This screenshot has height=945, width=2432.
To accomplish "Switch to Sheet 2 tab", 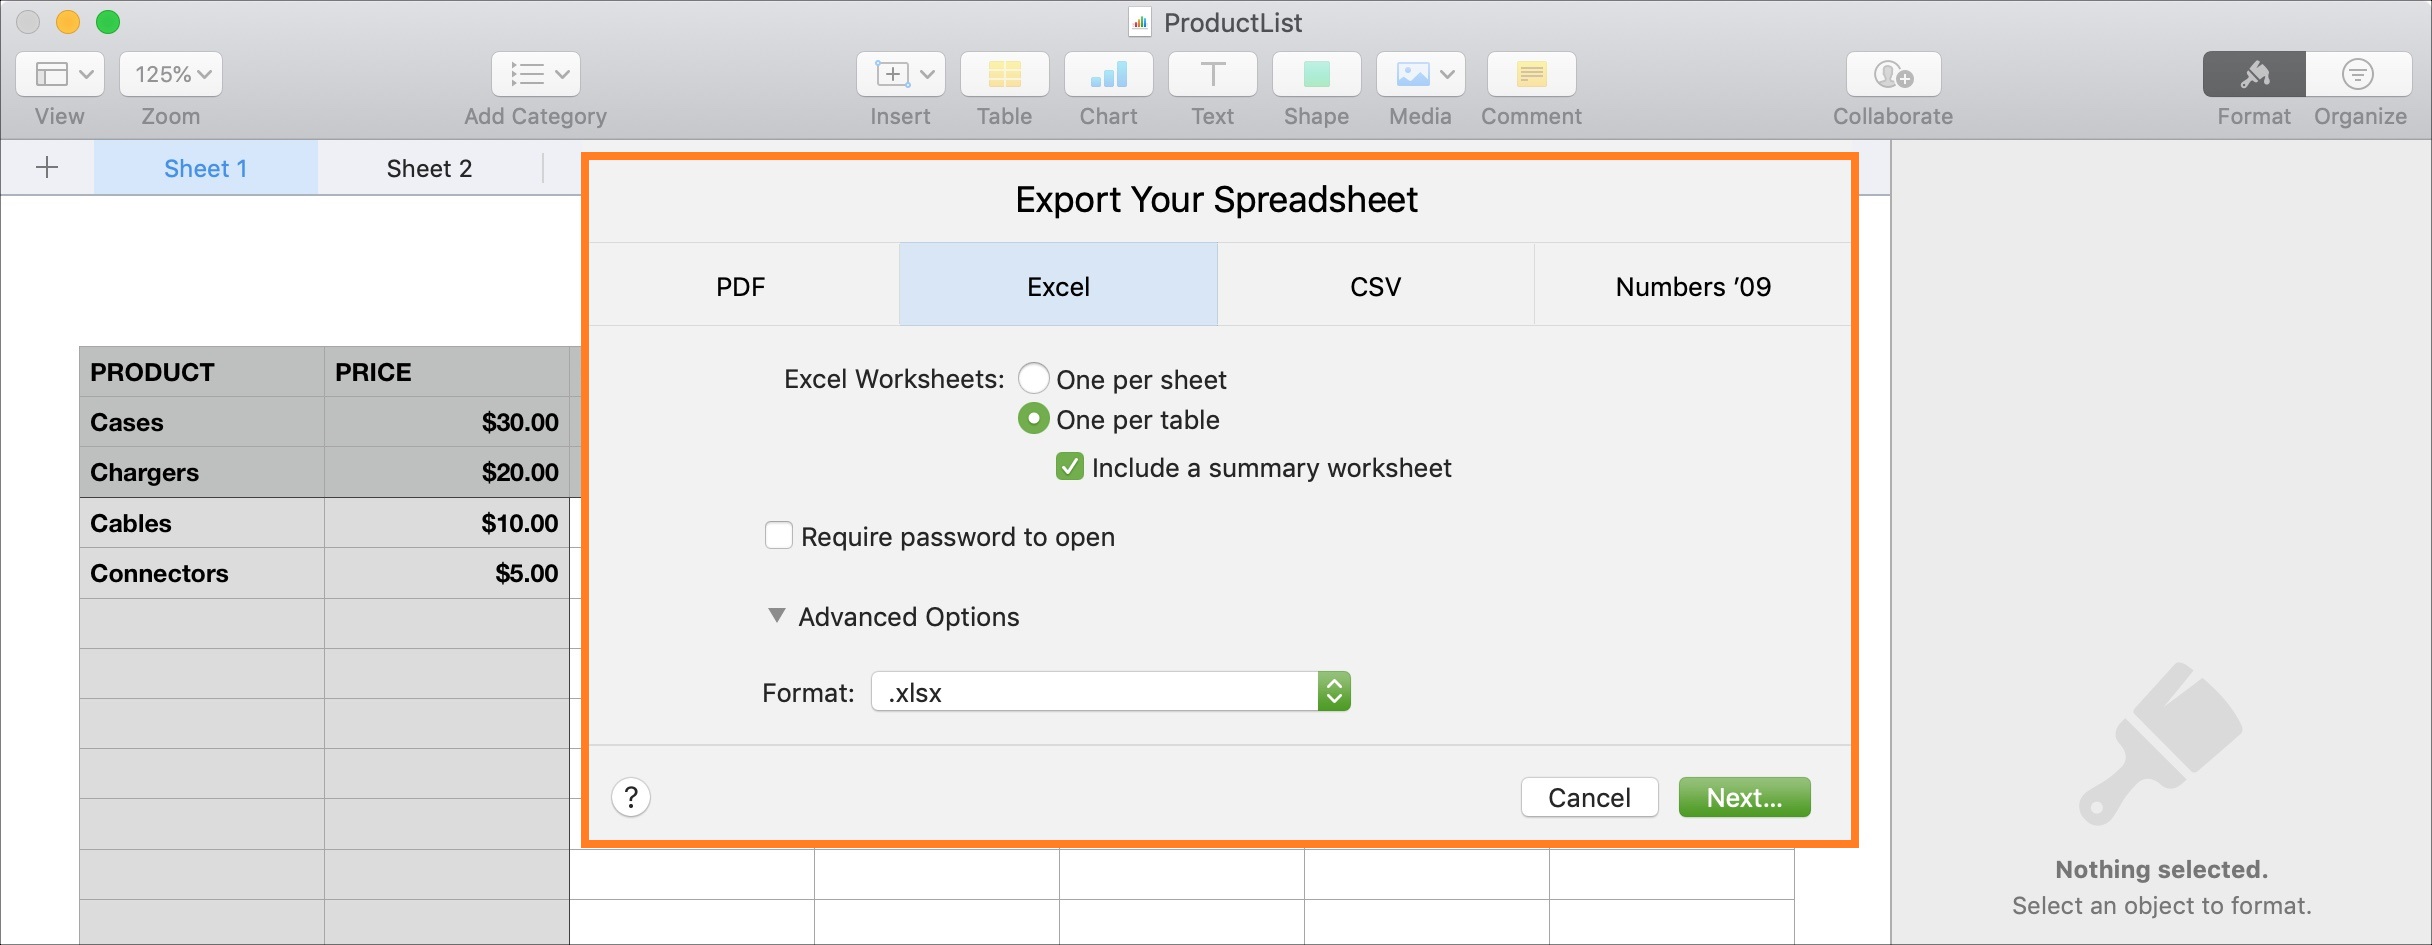I will pyautogui.click(x=430, y=168).
